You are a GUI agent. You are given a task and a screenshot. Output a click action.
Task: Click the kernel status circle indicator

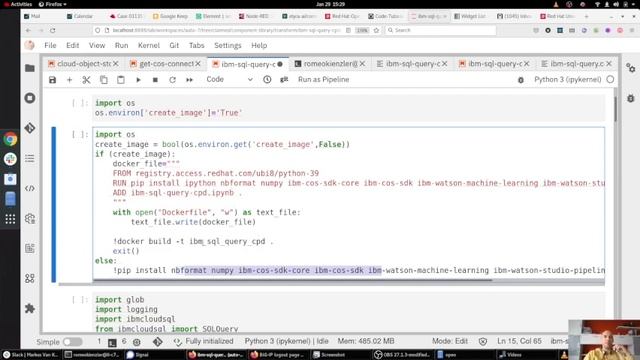[x=610, y=80]
